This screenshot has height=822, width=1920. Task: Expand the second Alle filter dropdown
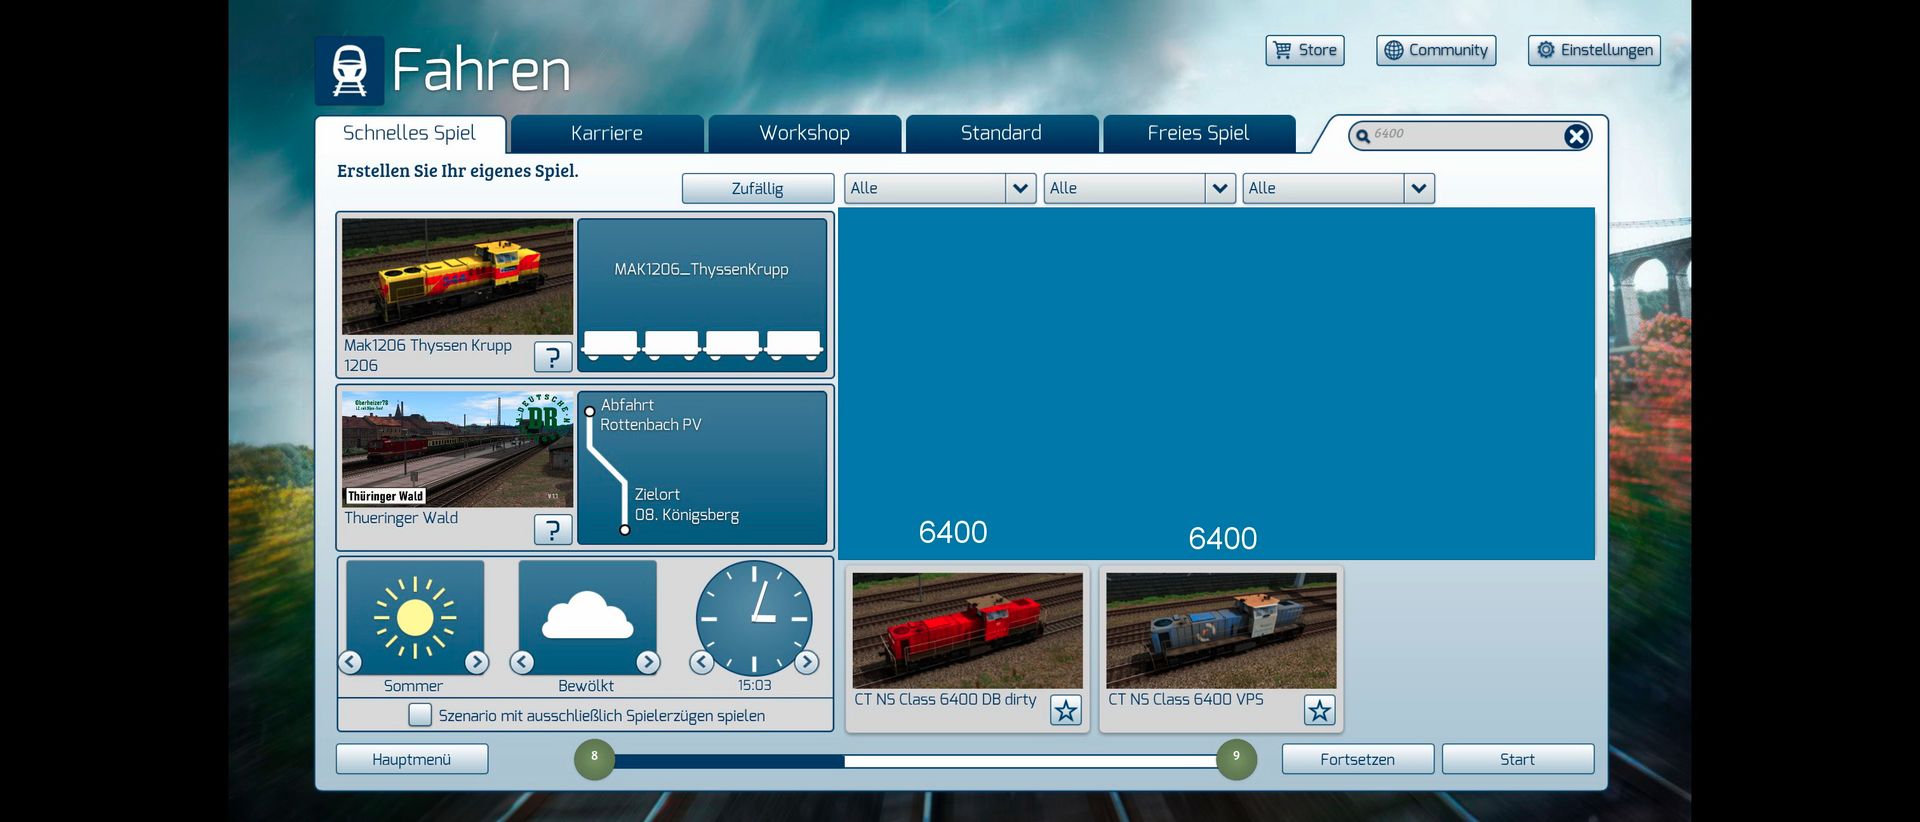pyautogui.click(x=1220, y=188)
